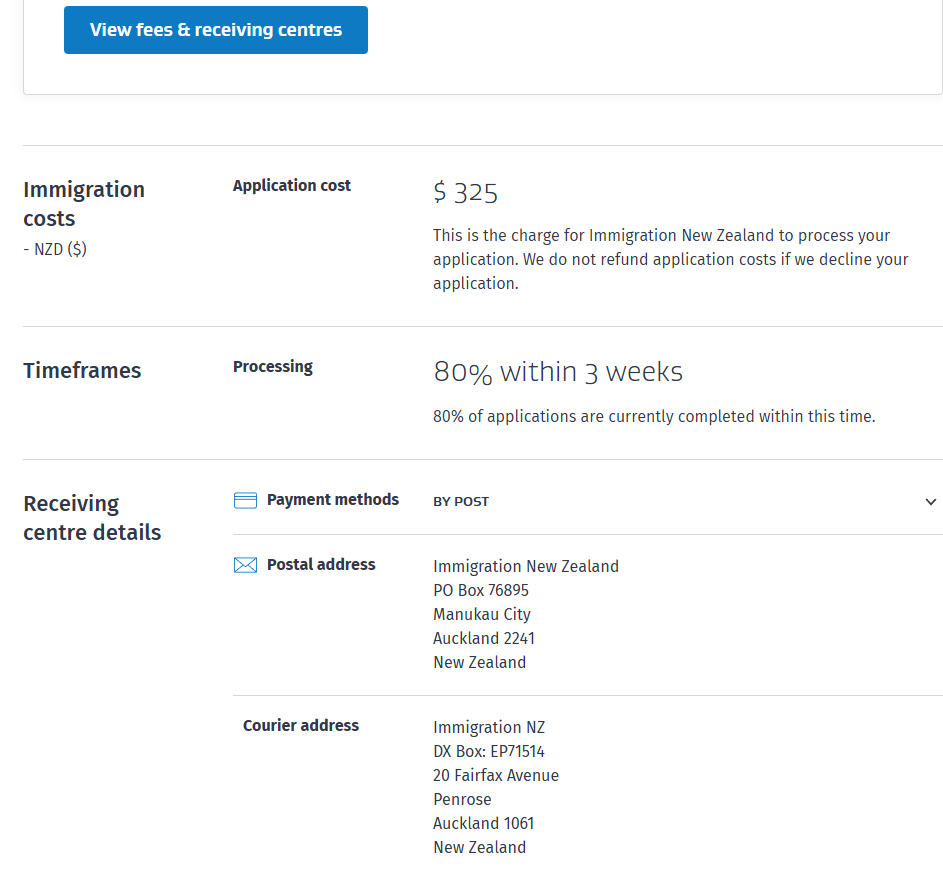Click the Immigration costs heading
The width and height of the screenshot is (943, 883).
84,204
